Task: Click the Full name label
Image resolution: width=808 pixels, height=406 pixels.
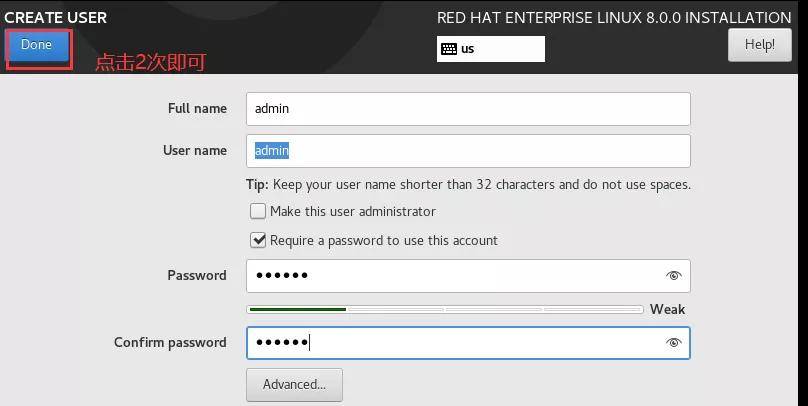Action: 197,108
